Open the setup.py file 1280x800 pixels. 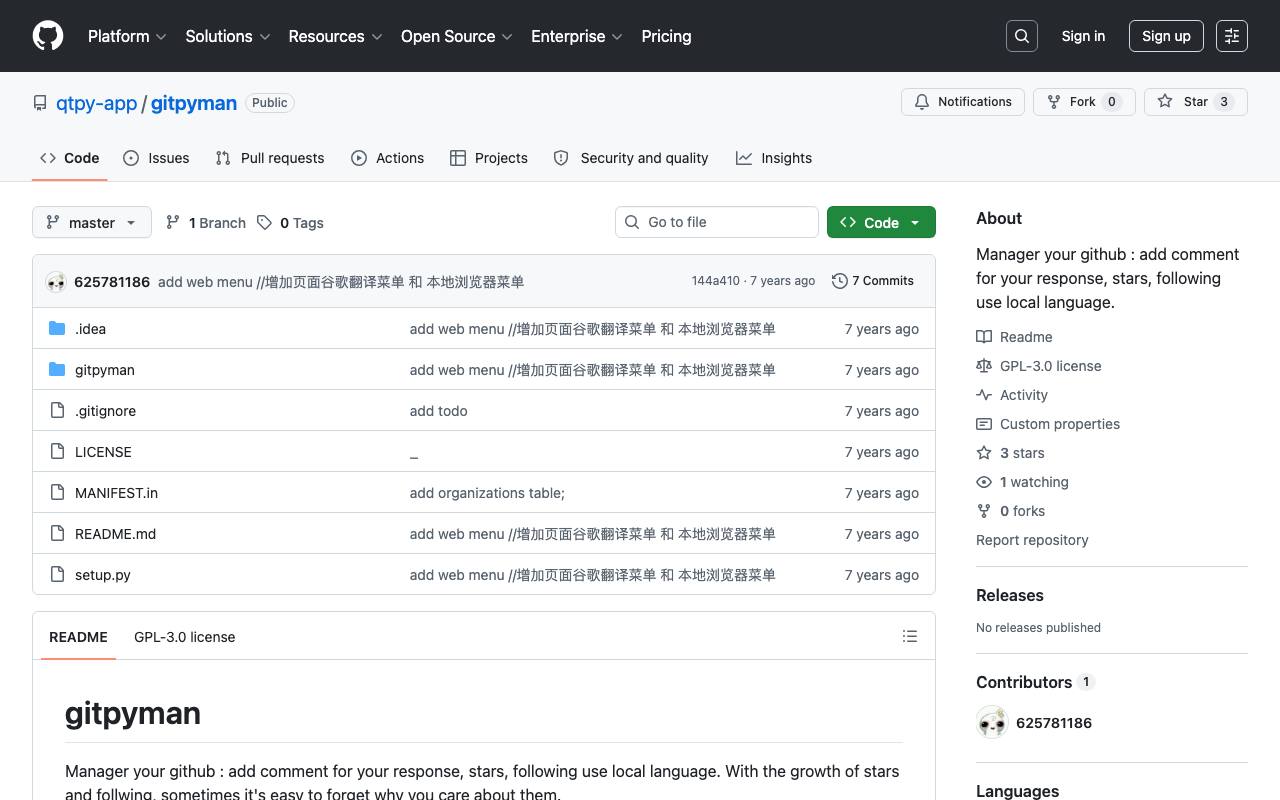(103, 575)
